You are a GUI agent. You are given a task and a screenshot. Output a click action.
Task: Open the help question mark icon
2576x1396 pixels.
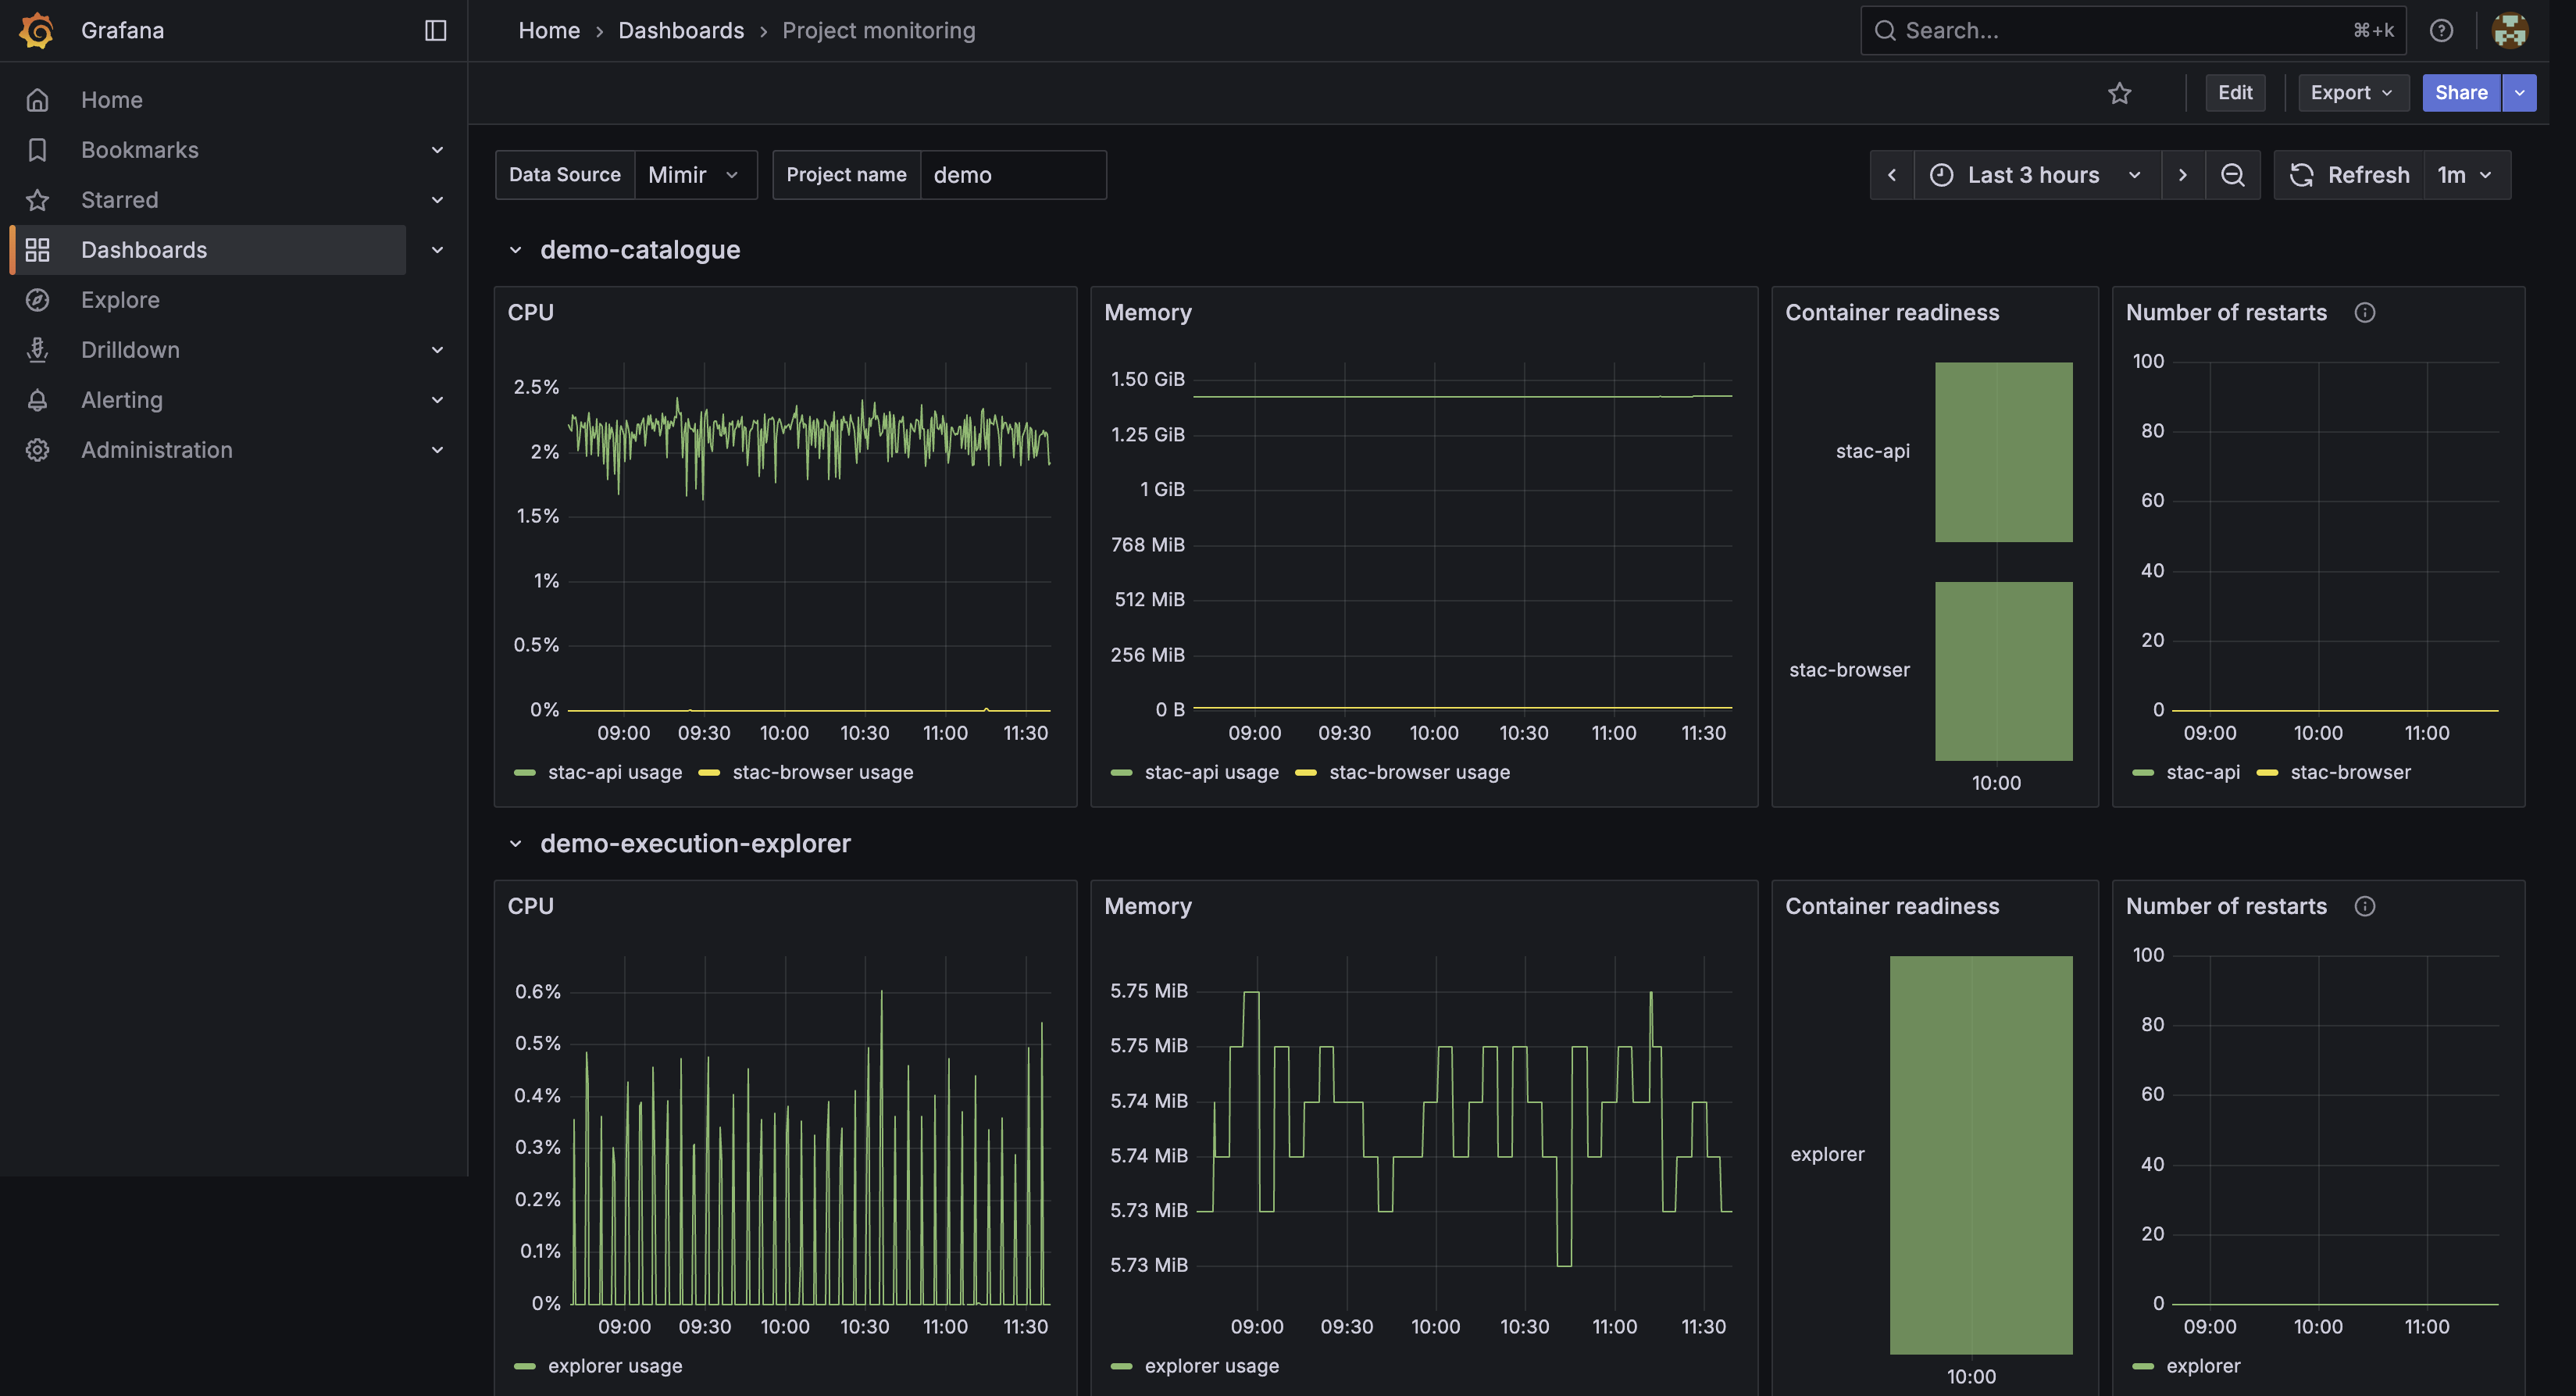pos(2441,30)
